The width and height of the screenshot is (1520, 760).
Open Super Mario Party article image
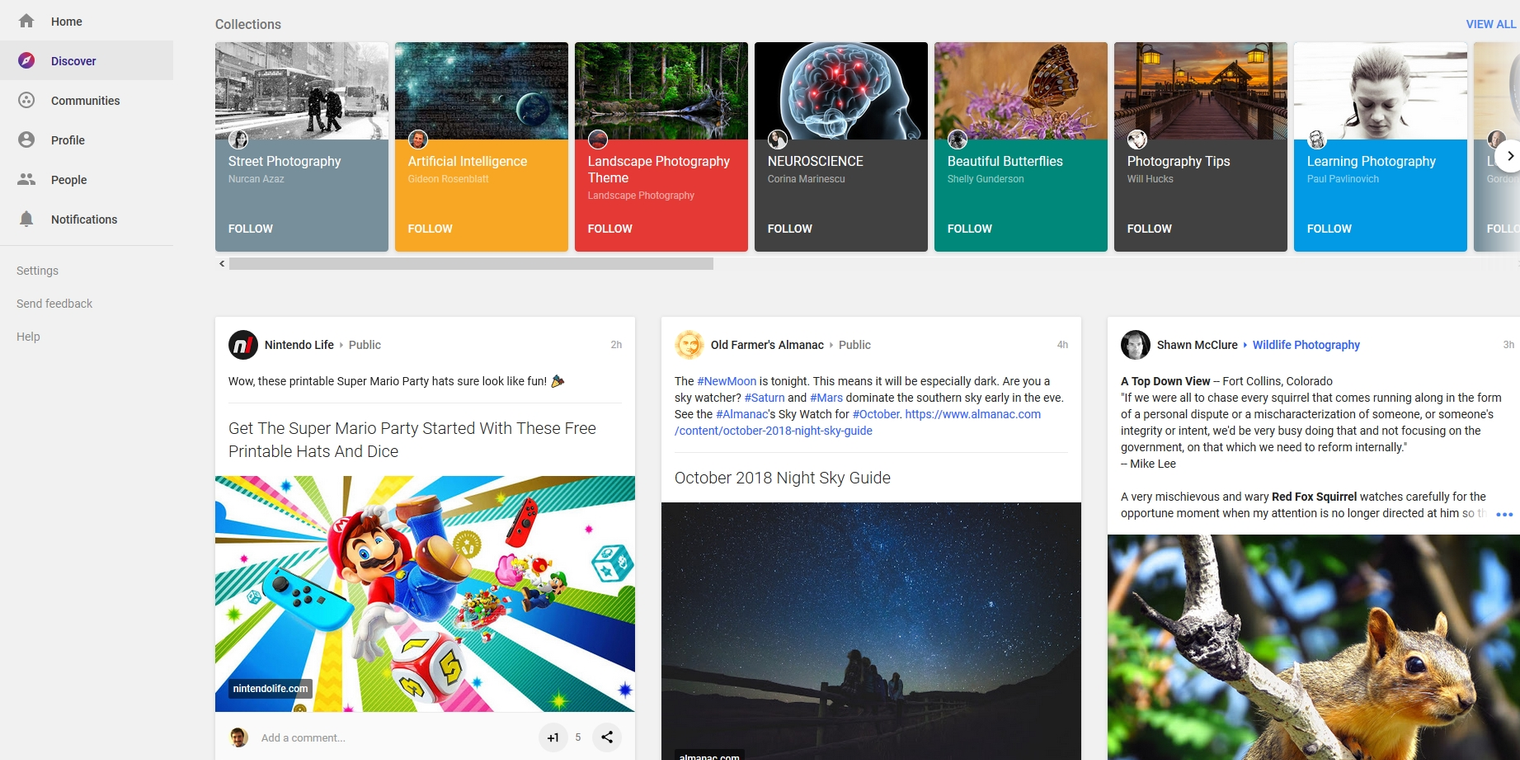[x=425, y=594]
